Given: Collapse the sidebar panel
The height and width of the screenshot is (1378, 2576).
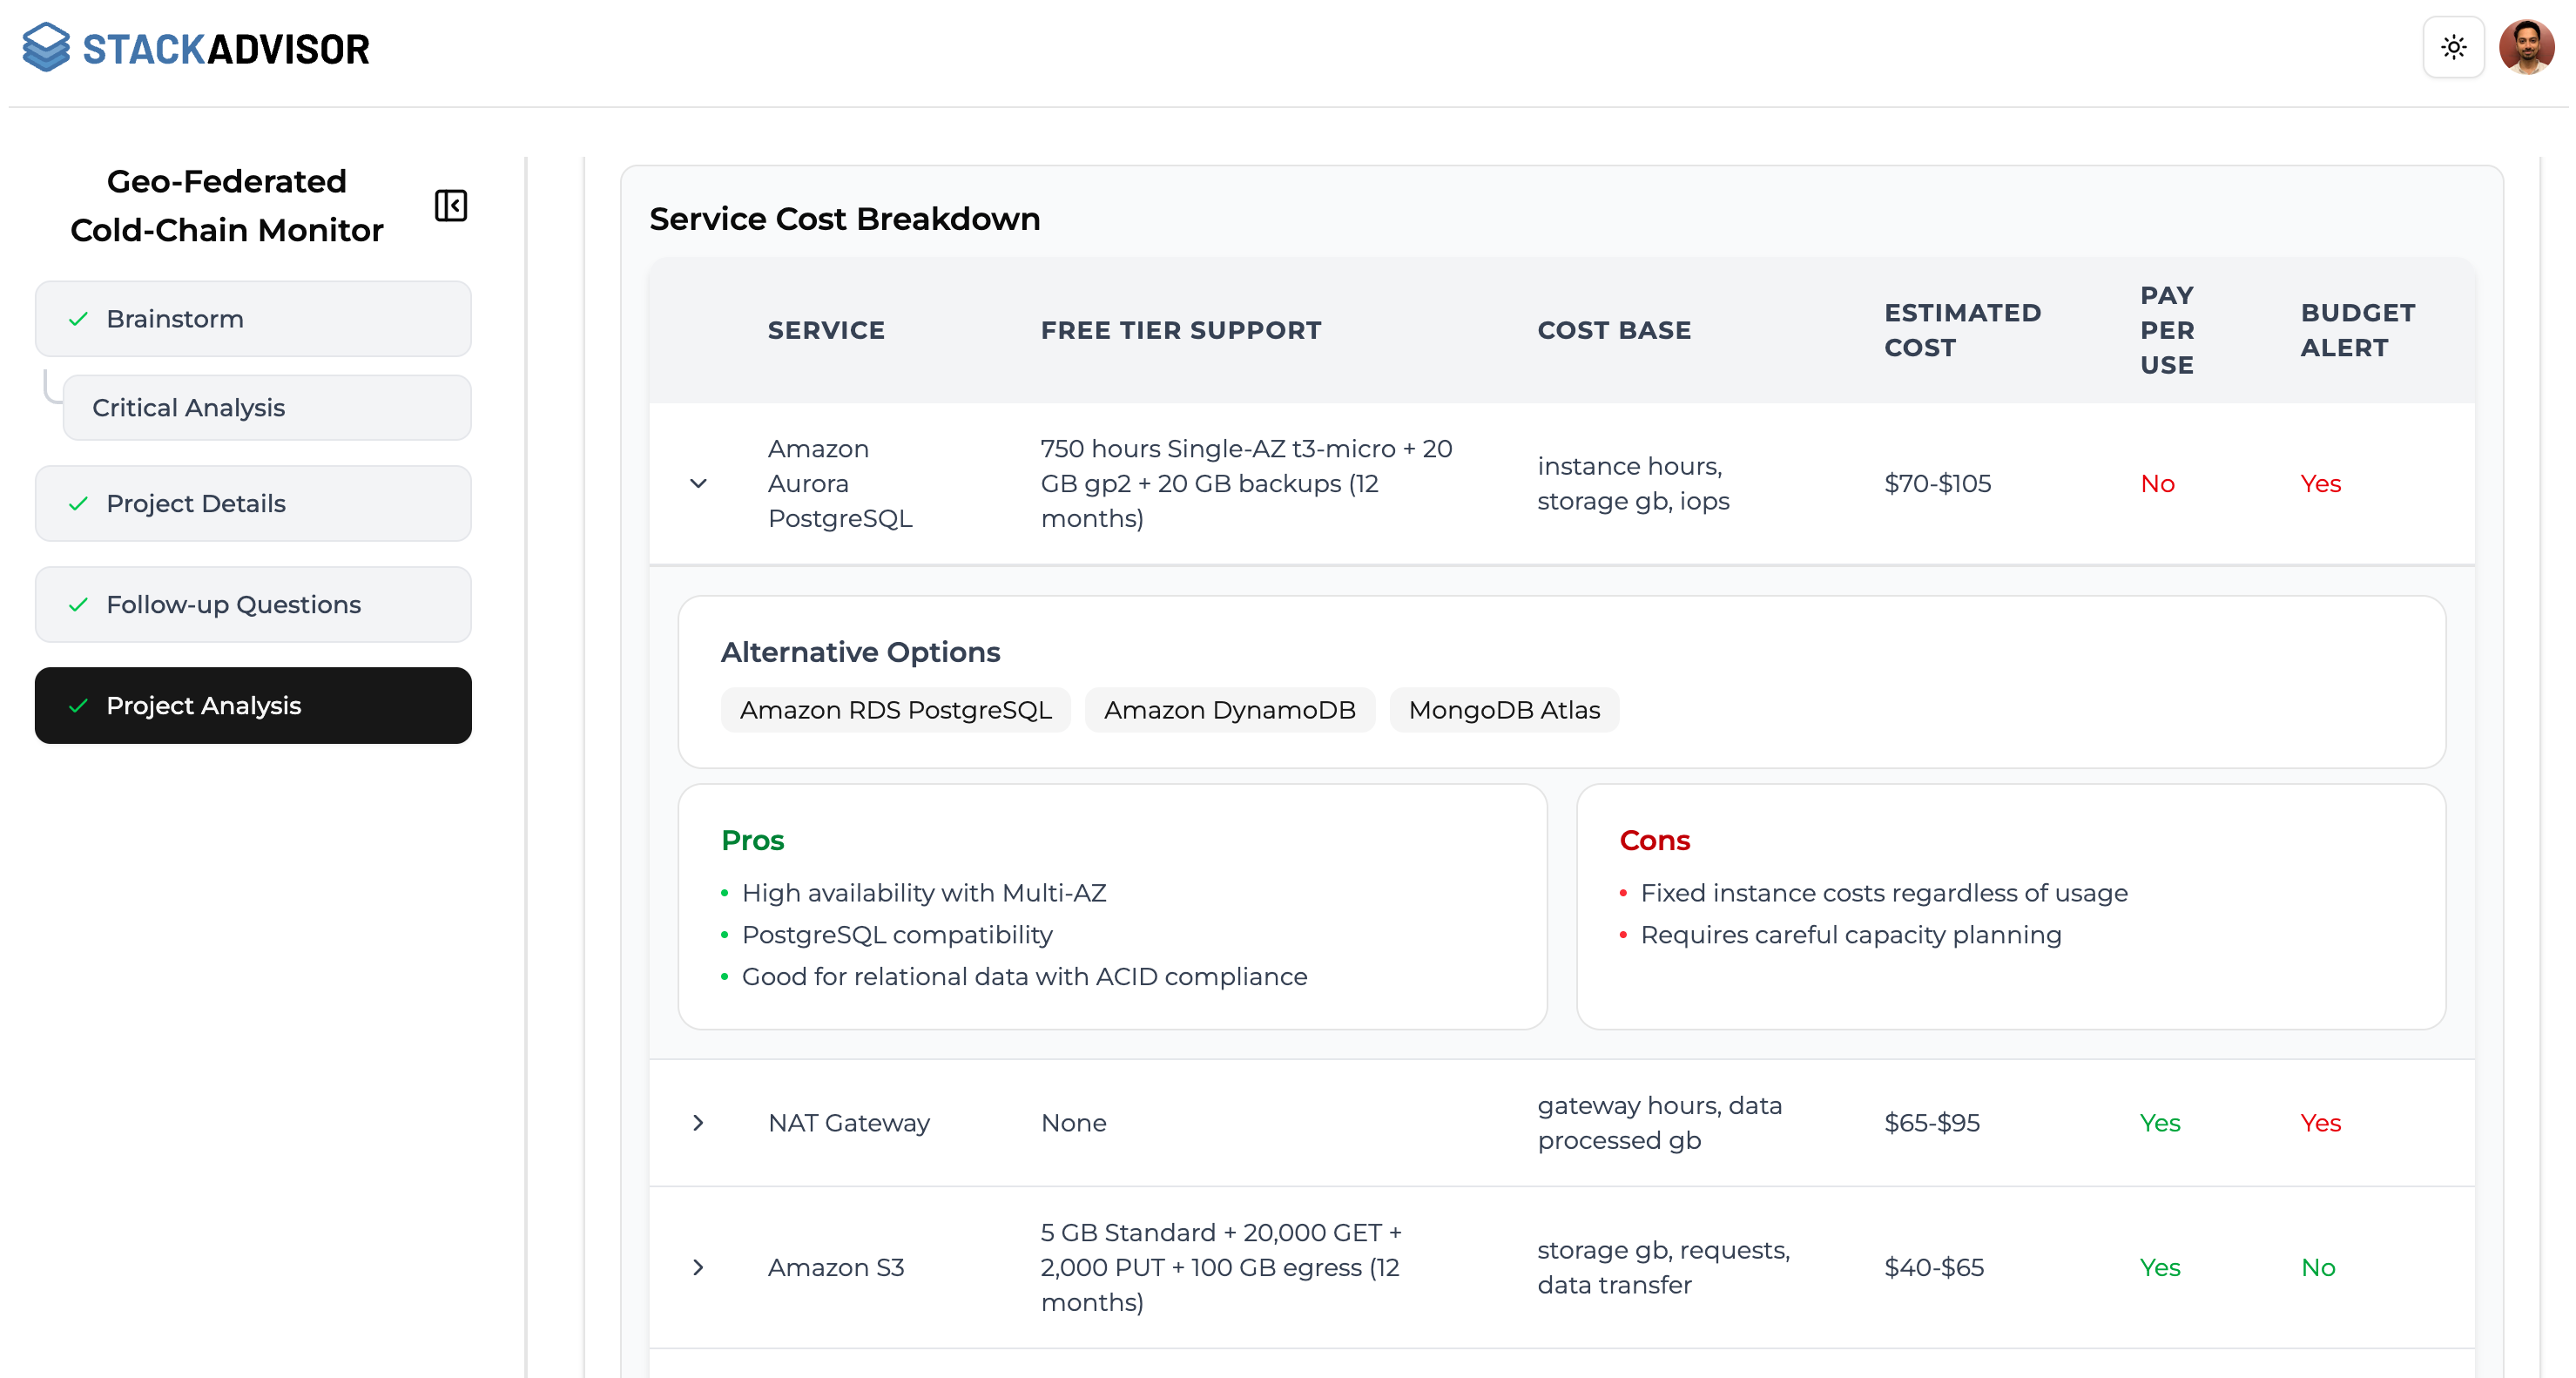Looking at the screenshot, I should click(x=450, y=205).
